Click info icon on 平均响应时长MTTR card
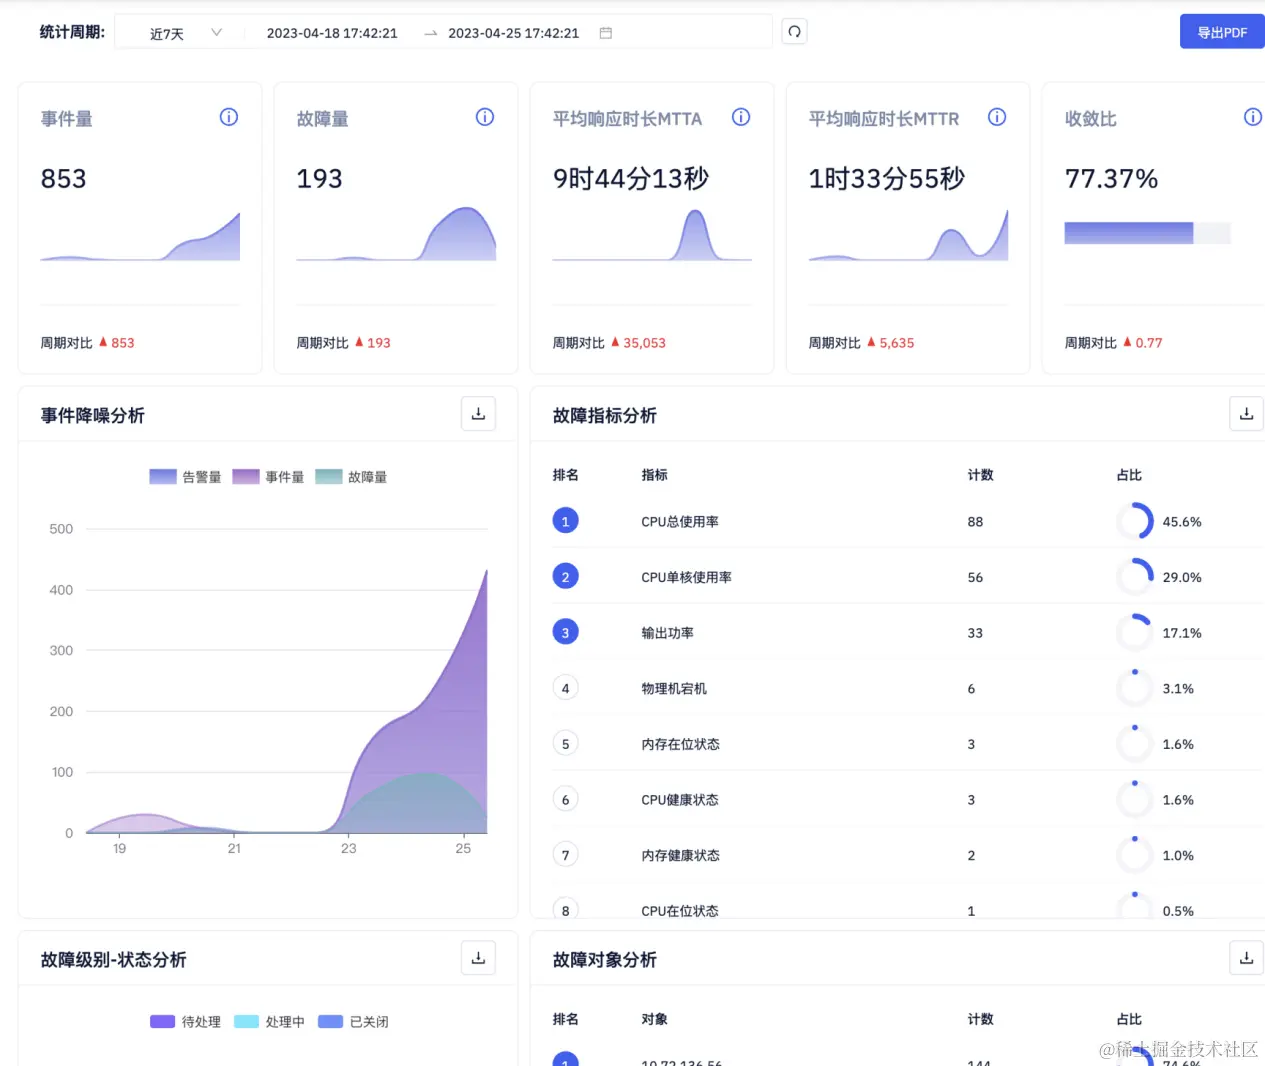Viewport: 1265px width, 1066px height. [x=997, y=117]
